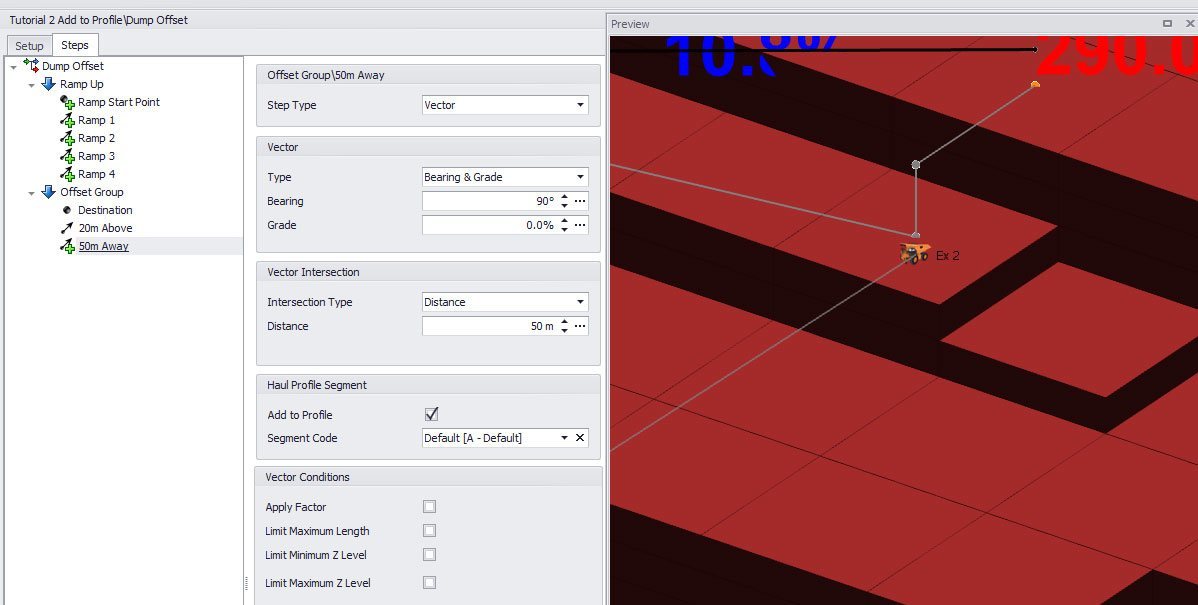Uncheck the Add to Profile checkbox
1198x605 pixels.
pos(432,414)
